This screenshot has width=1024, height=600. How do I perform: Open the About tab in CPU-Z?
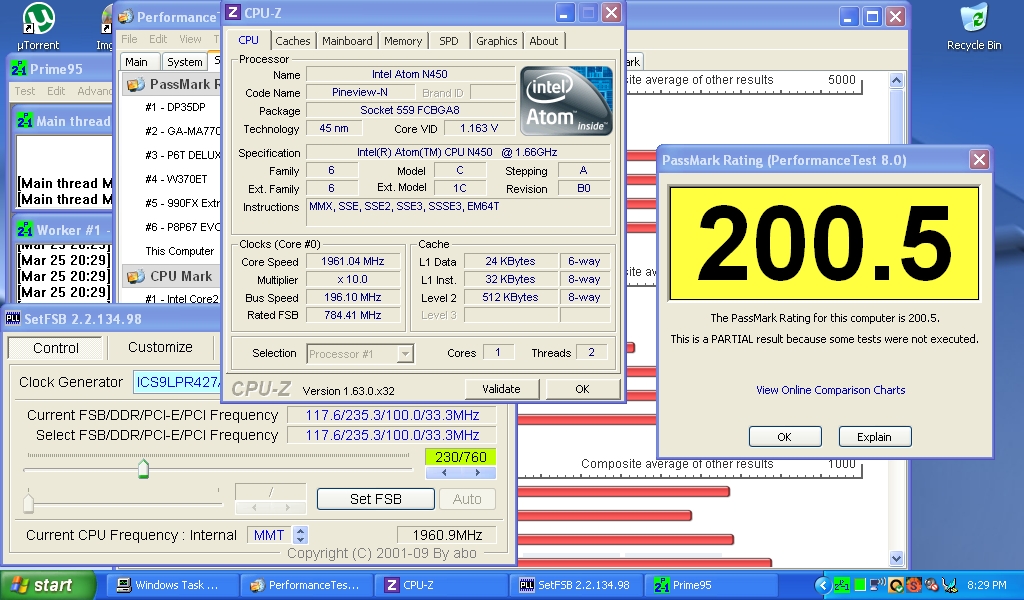pos(543,41)
